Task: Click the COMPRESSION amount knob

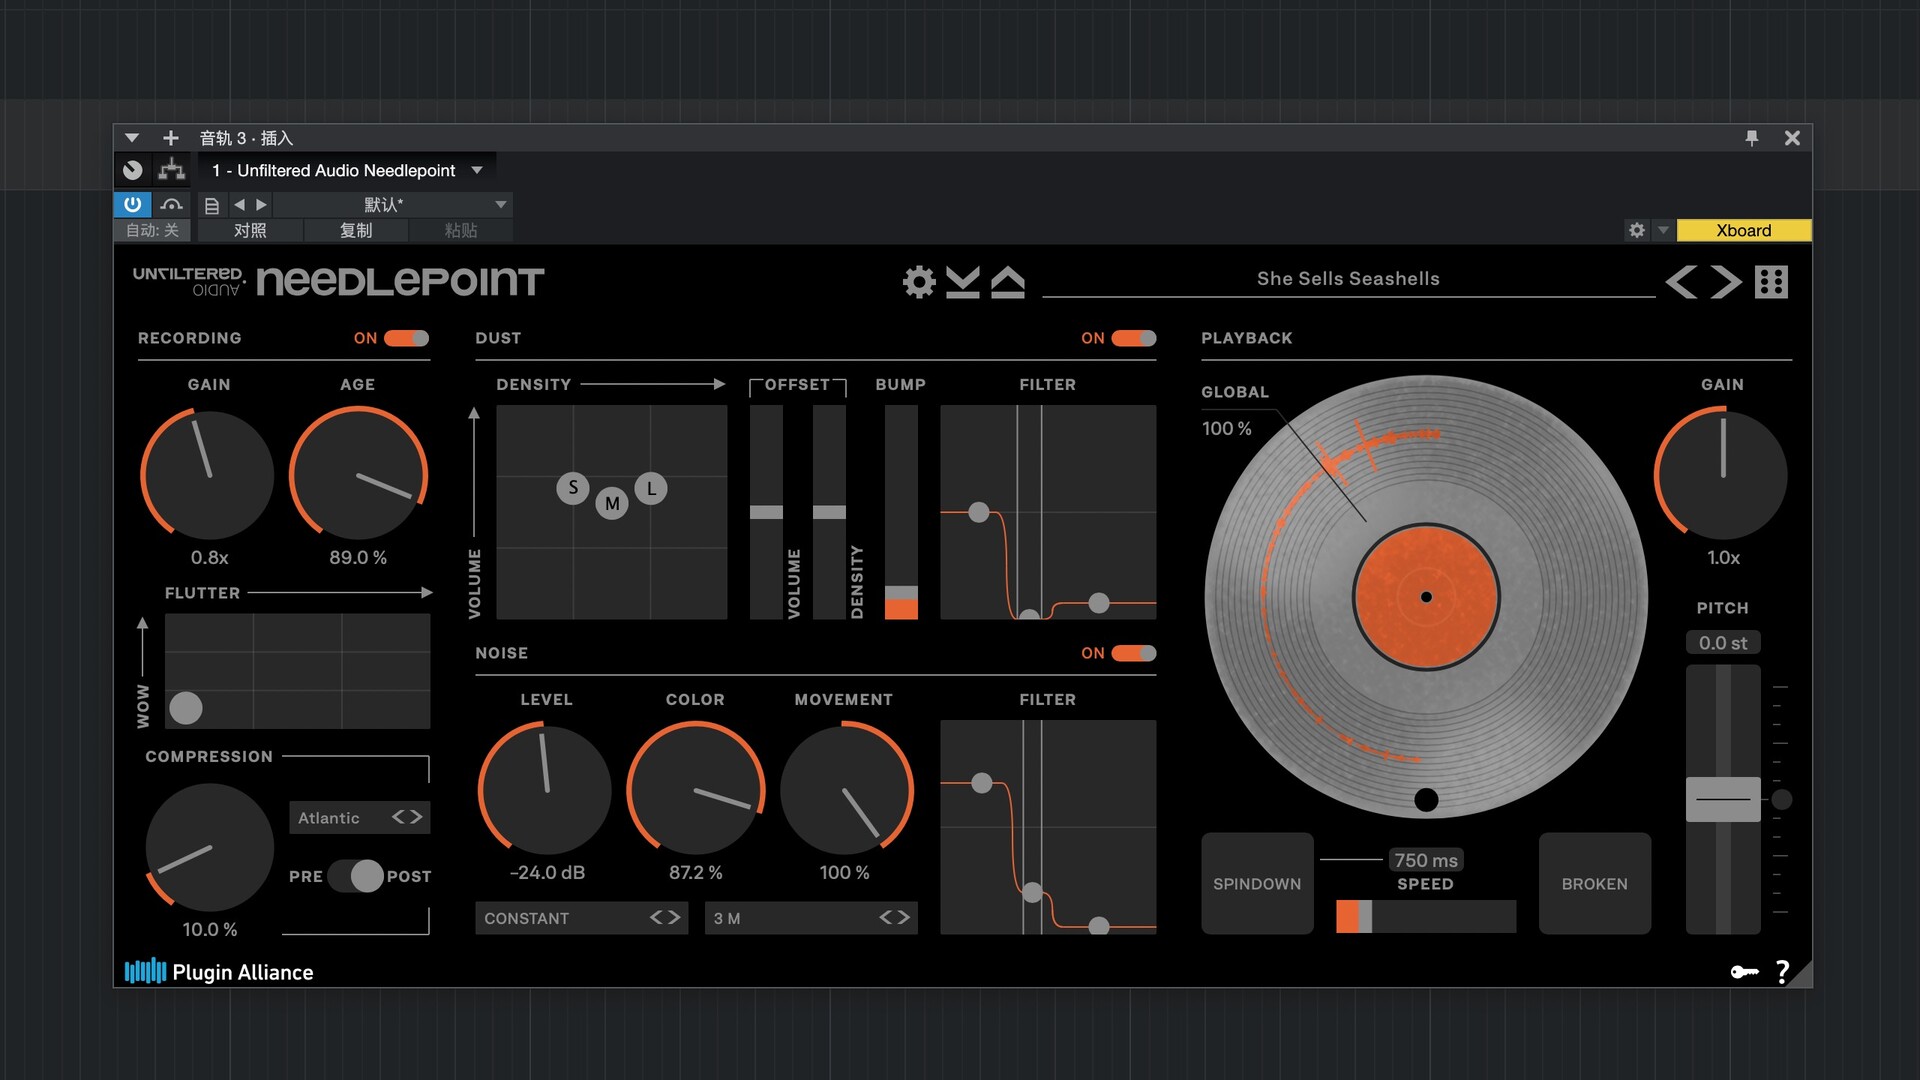Action: (x=209, y=846)
